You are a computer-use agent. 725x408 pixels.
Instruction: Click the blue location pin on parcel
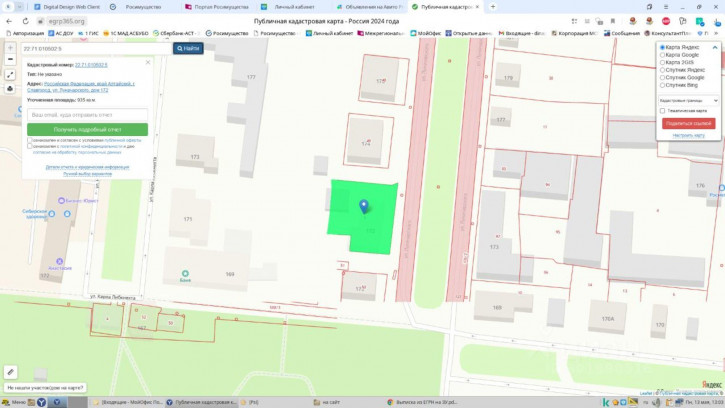[364, 206]
